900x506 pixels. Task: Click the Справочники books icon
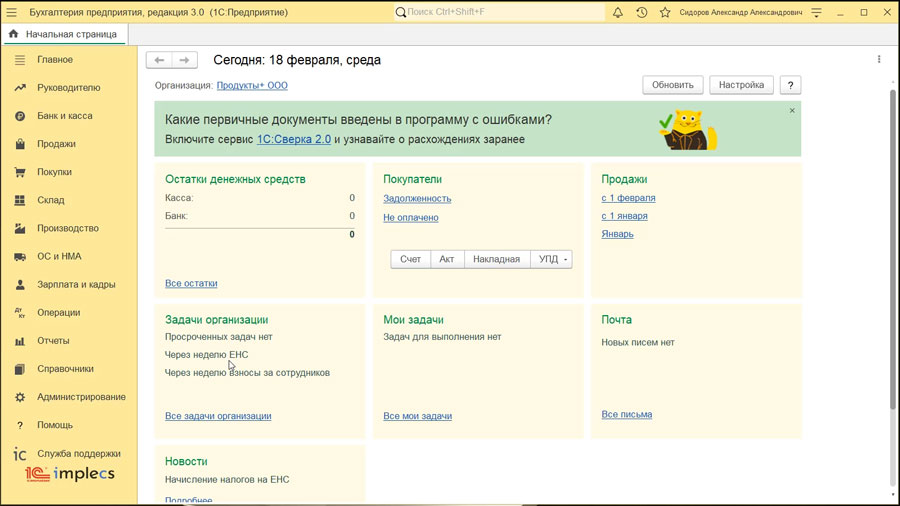pyautogui.click(x=20, y=369)
